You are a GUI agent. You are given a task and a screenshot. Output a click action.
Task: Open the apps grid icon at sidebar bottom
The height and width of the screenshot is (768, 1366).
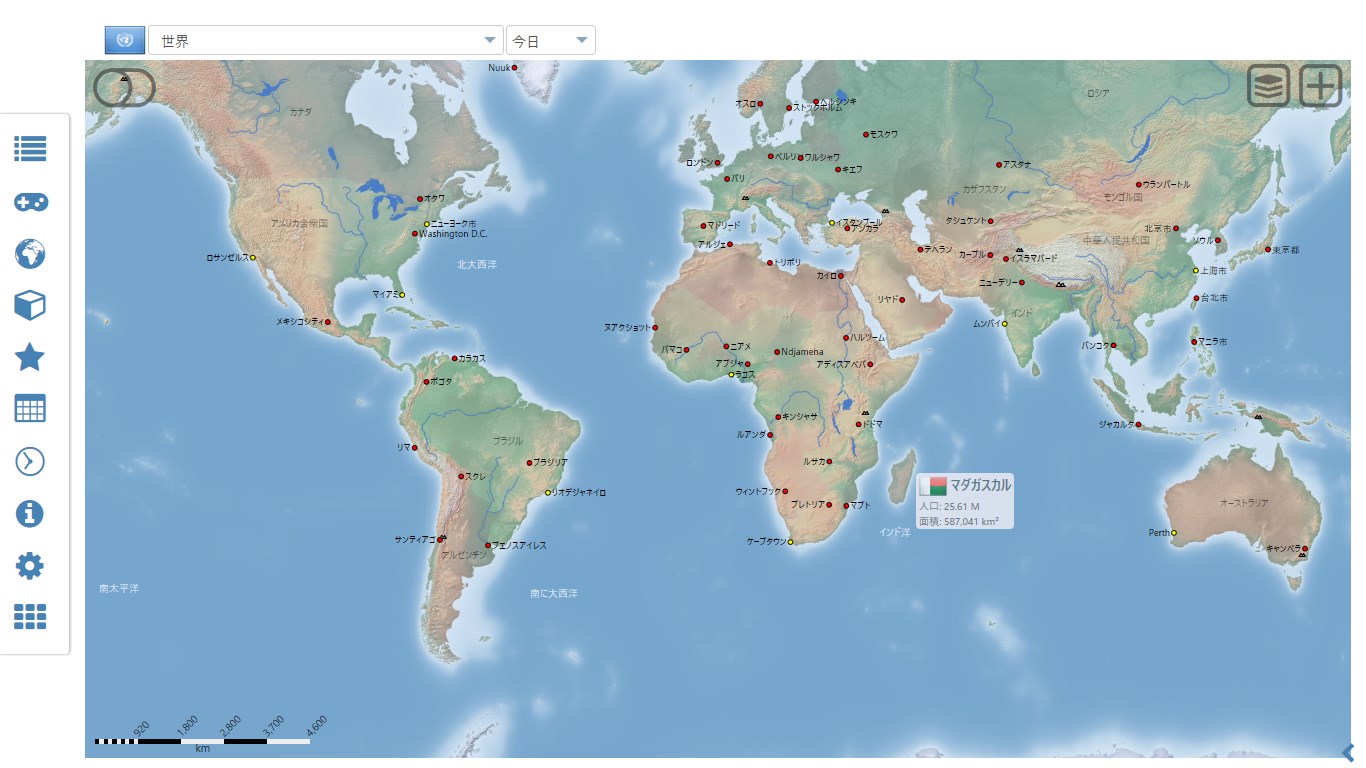pyautogui.click(x=30, y=617)
